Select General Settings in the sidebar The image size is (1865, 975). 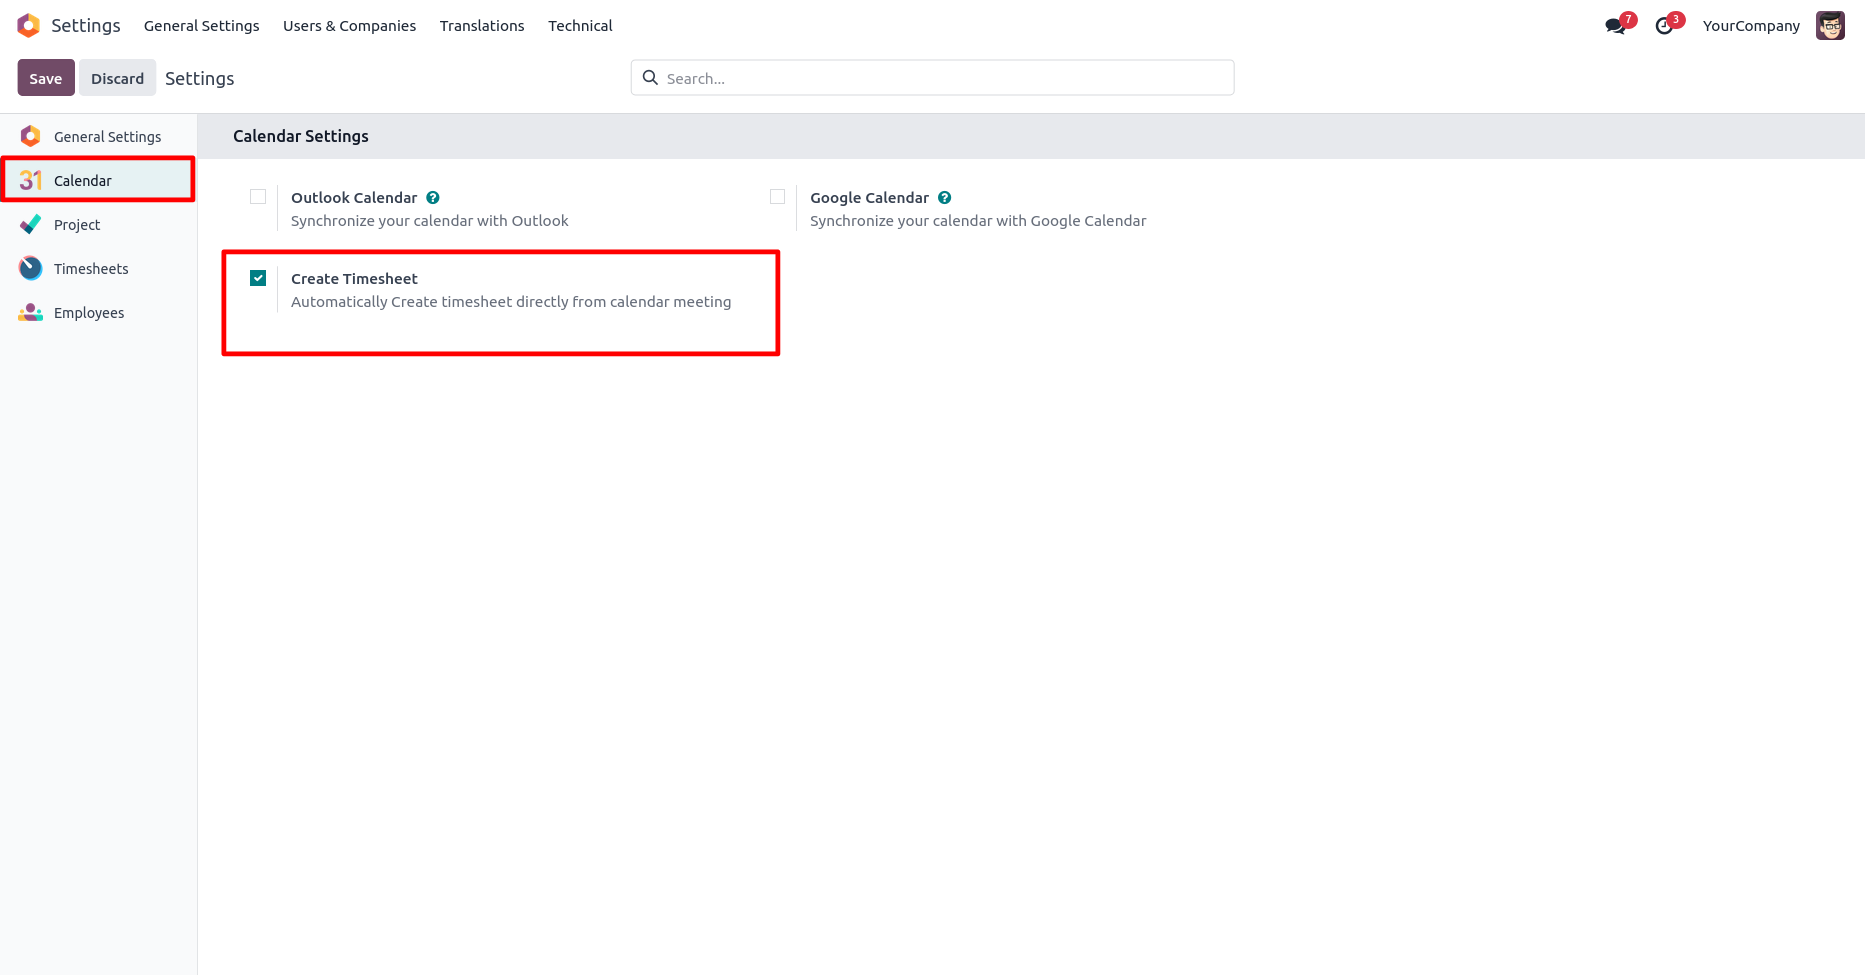tap(99, 136)
